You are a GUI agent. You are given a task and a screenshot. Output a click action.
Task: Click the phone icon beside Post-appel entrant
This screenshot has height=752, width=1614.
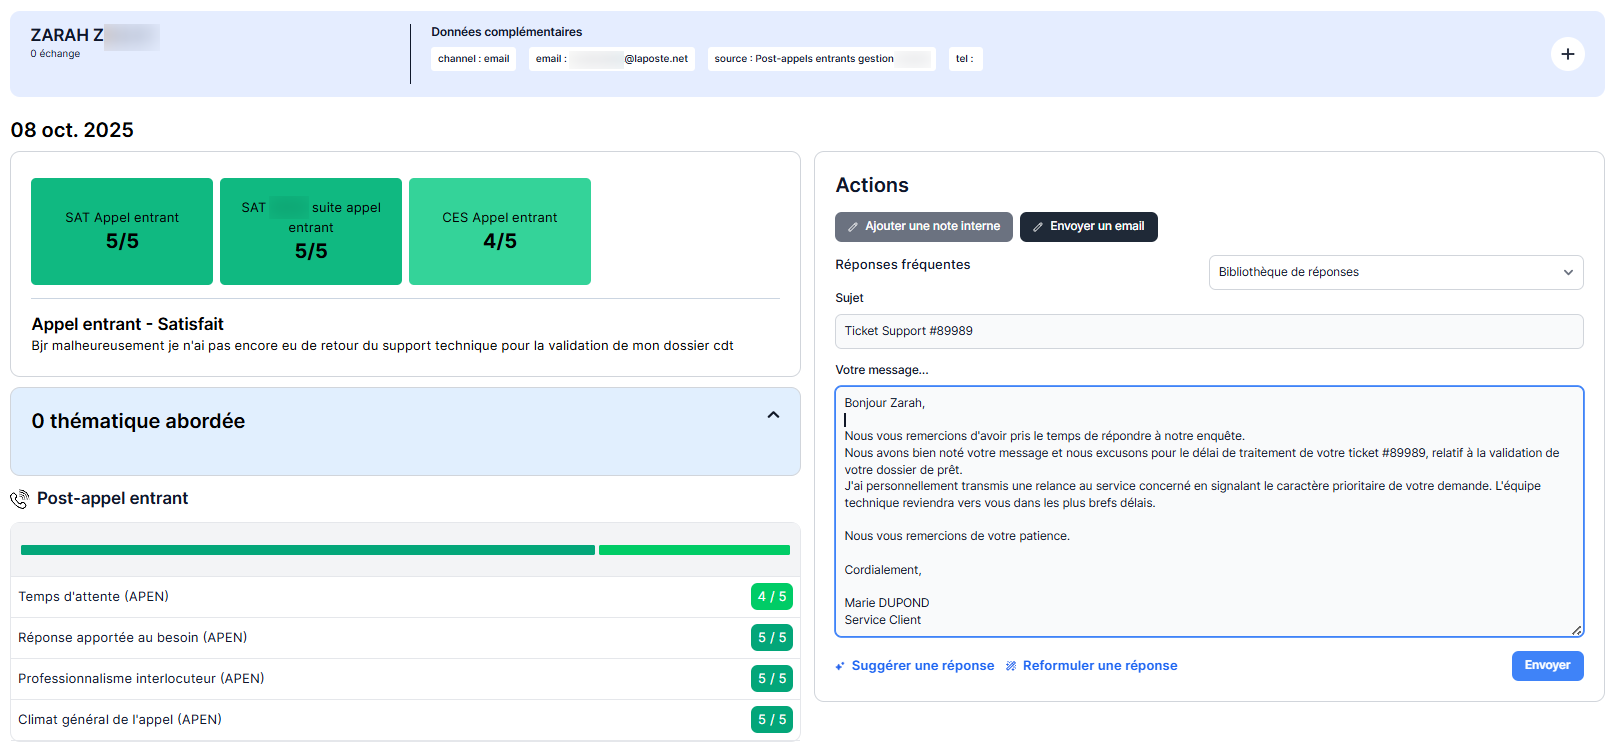(x=19, y=499)
